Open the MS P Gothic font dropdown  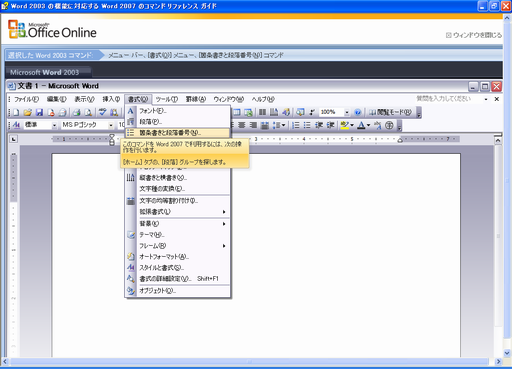pos(111,125)
